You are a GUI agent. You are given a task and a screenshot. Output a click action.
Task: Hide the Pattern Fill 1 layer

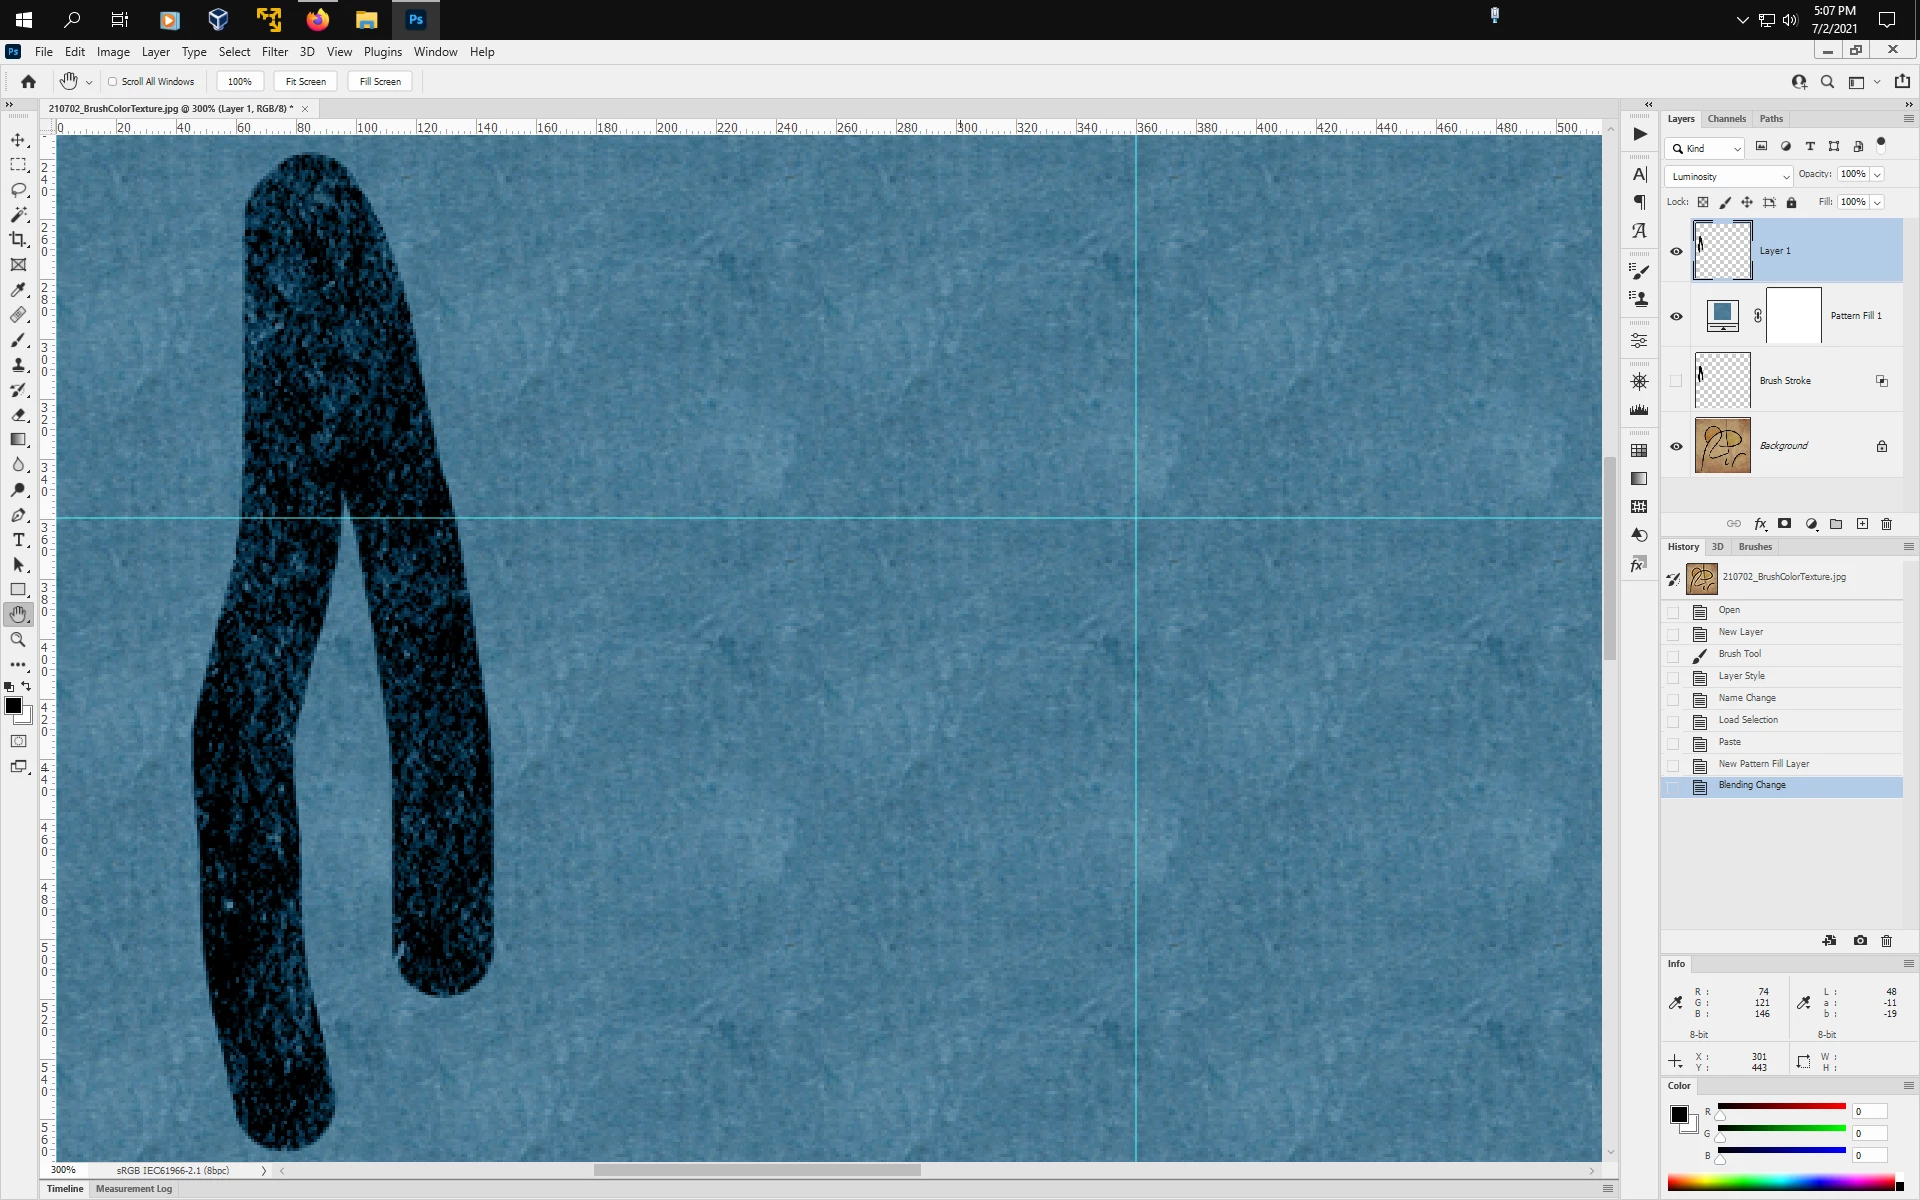[1676, 316]
